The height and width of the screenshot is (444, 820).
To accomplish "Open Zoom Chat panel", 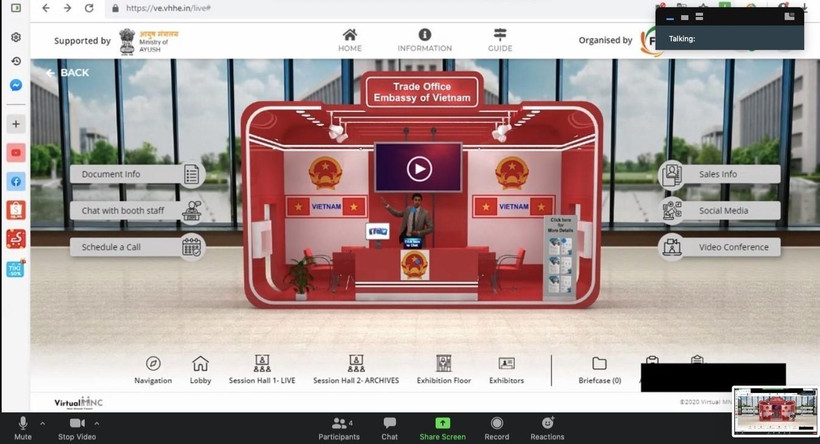I will (389, 424).
